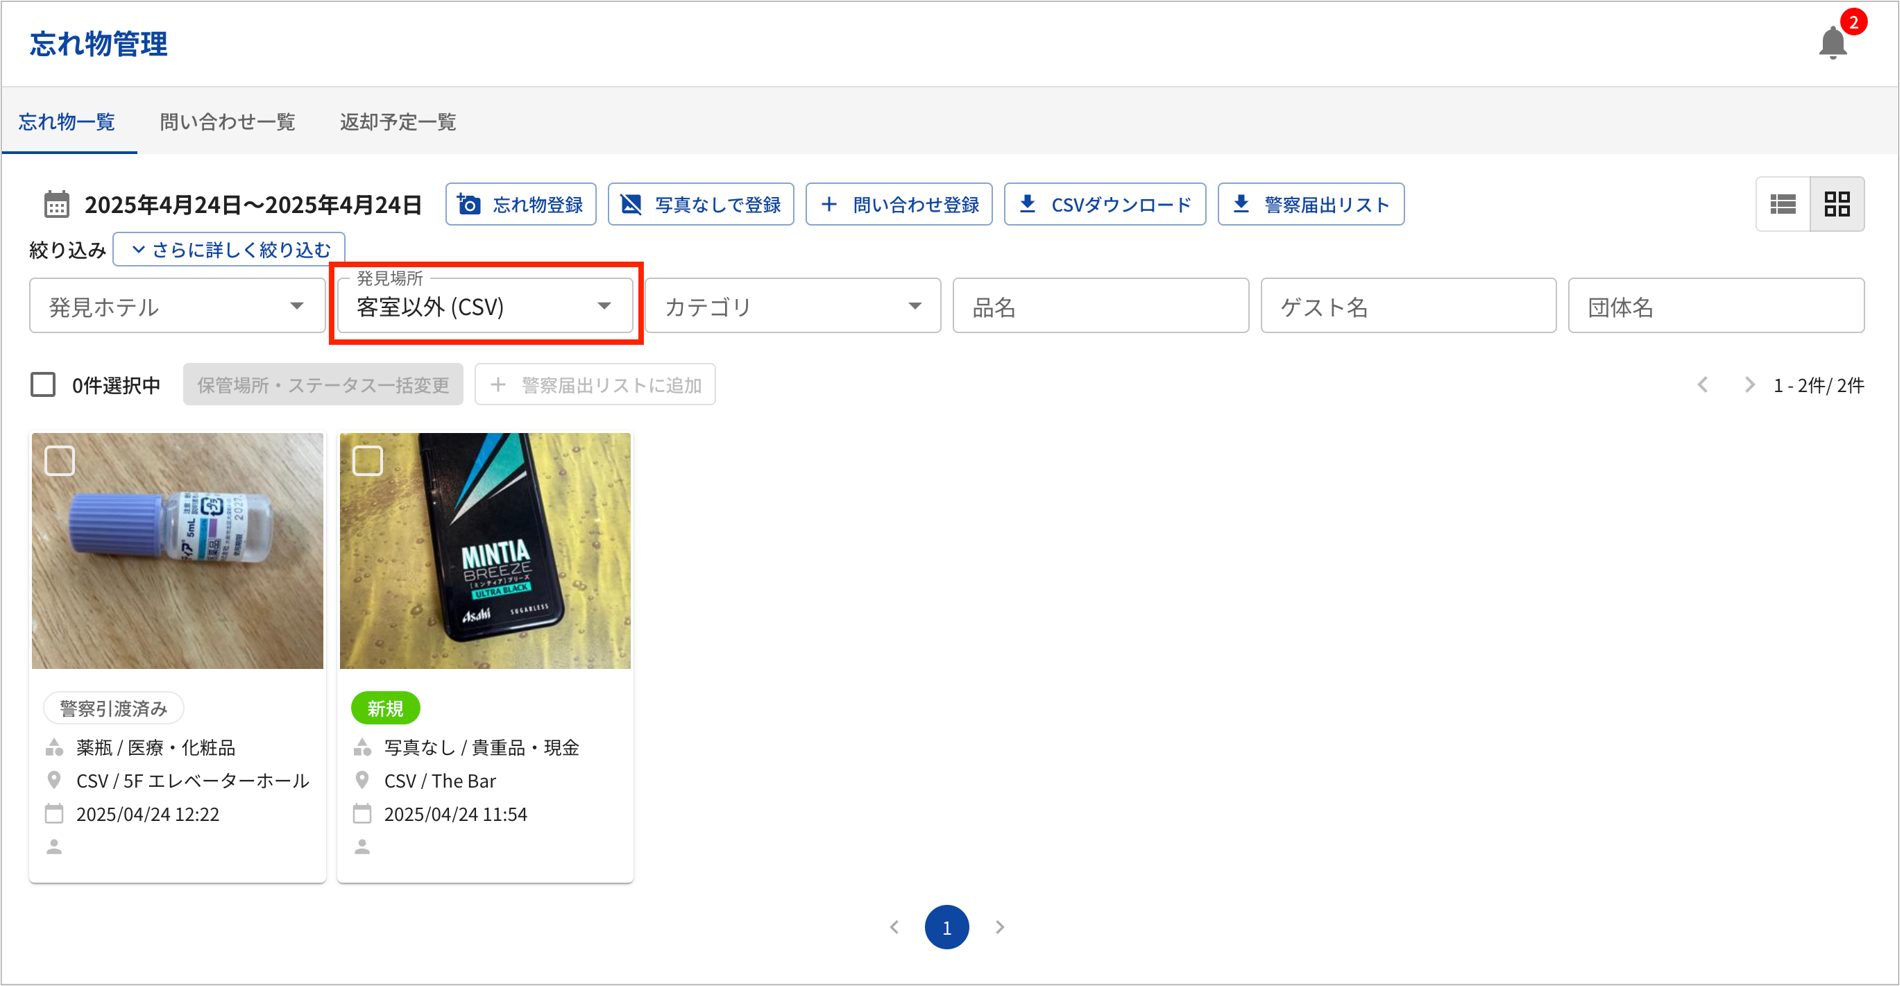Screen dimensions: 1900x986
Task: Click the ゲスト名 input field
Action: coord(1409,306)
